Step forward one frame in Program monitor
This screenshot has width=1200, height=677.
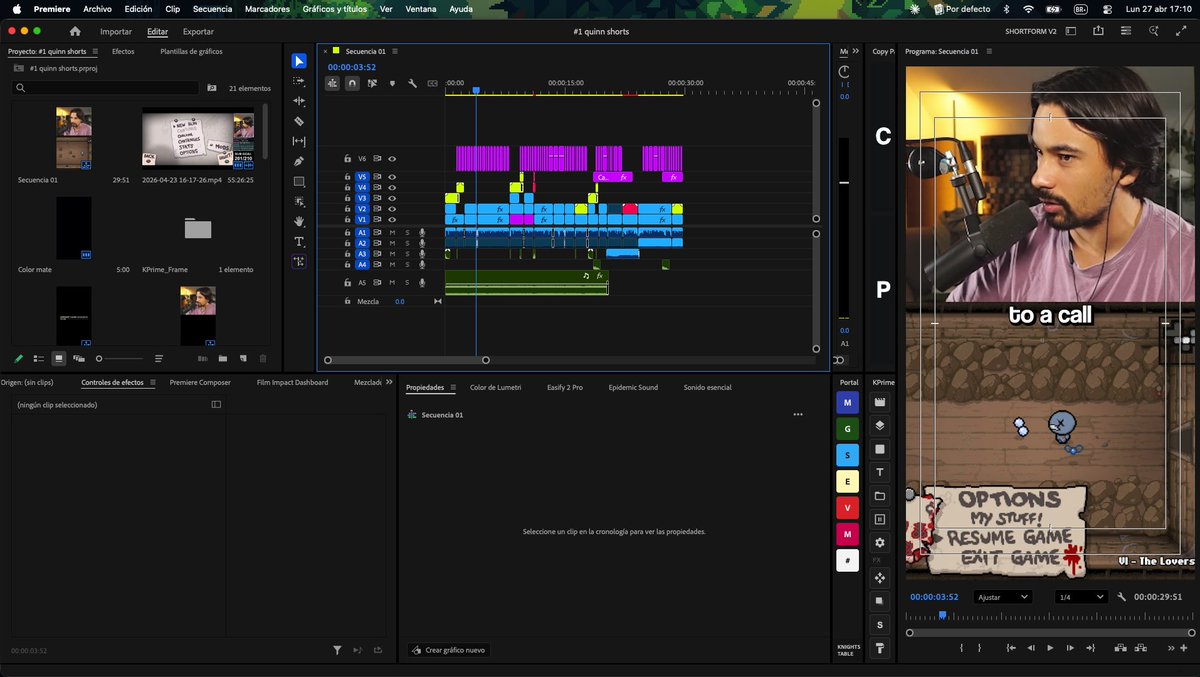click(1070, 648)
